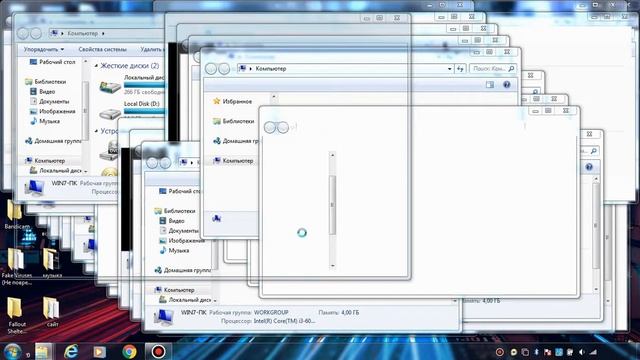This screenshot has width=640, height=360.
Task: Click top-left navigation pane scroll-up arrow
Action: pyautogui.click(x=85, y=61)
